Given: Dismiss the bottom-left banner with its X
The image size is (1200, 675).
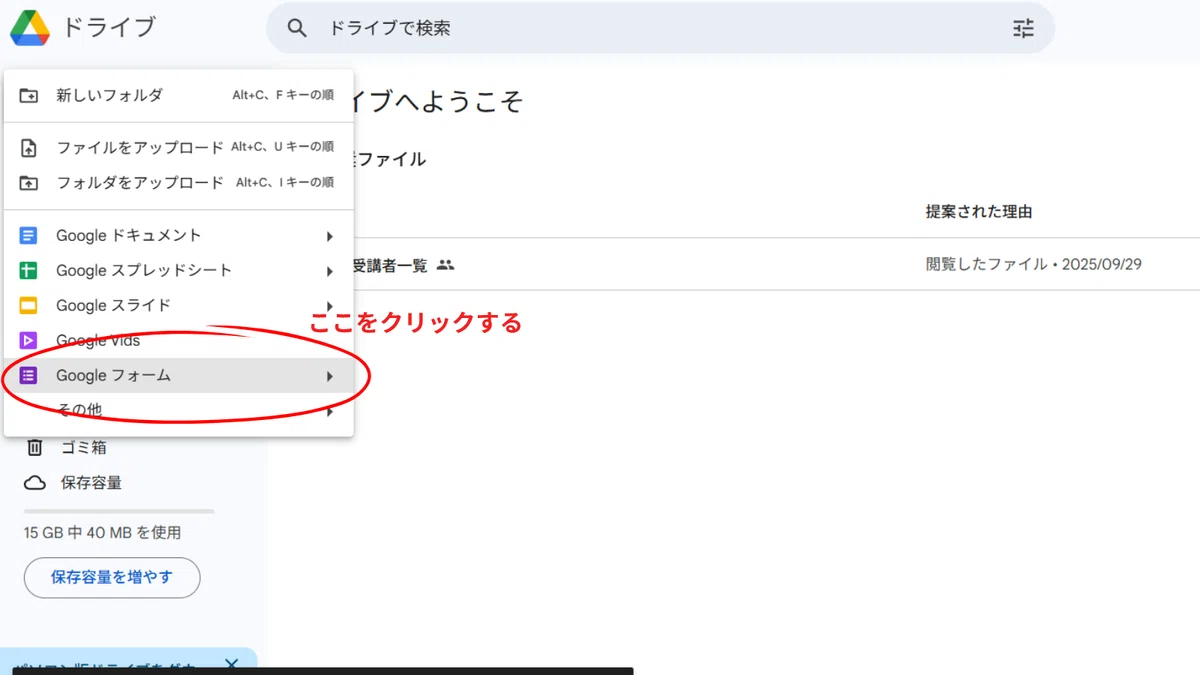Looking at the screenshot, I should 231,664.
